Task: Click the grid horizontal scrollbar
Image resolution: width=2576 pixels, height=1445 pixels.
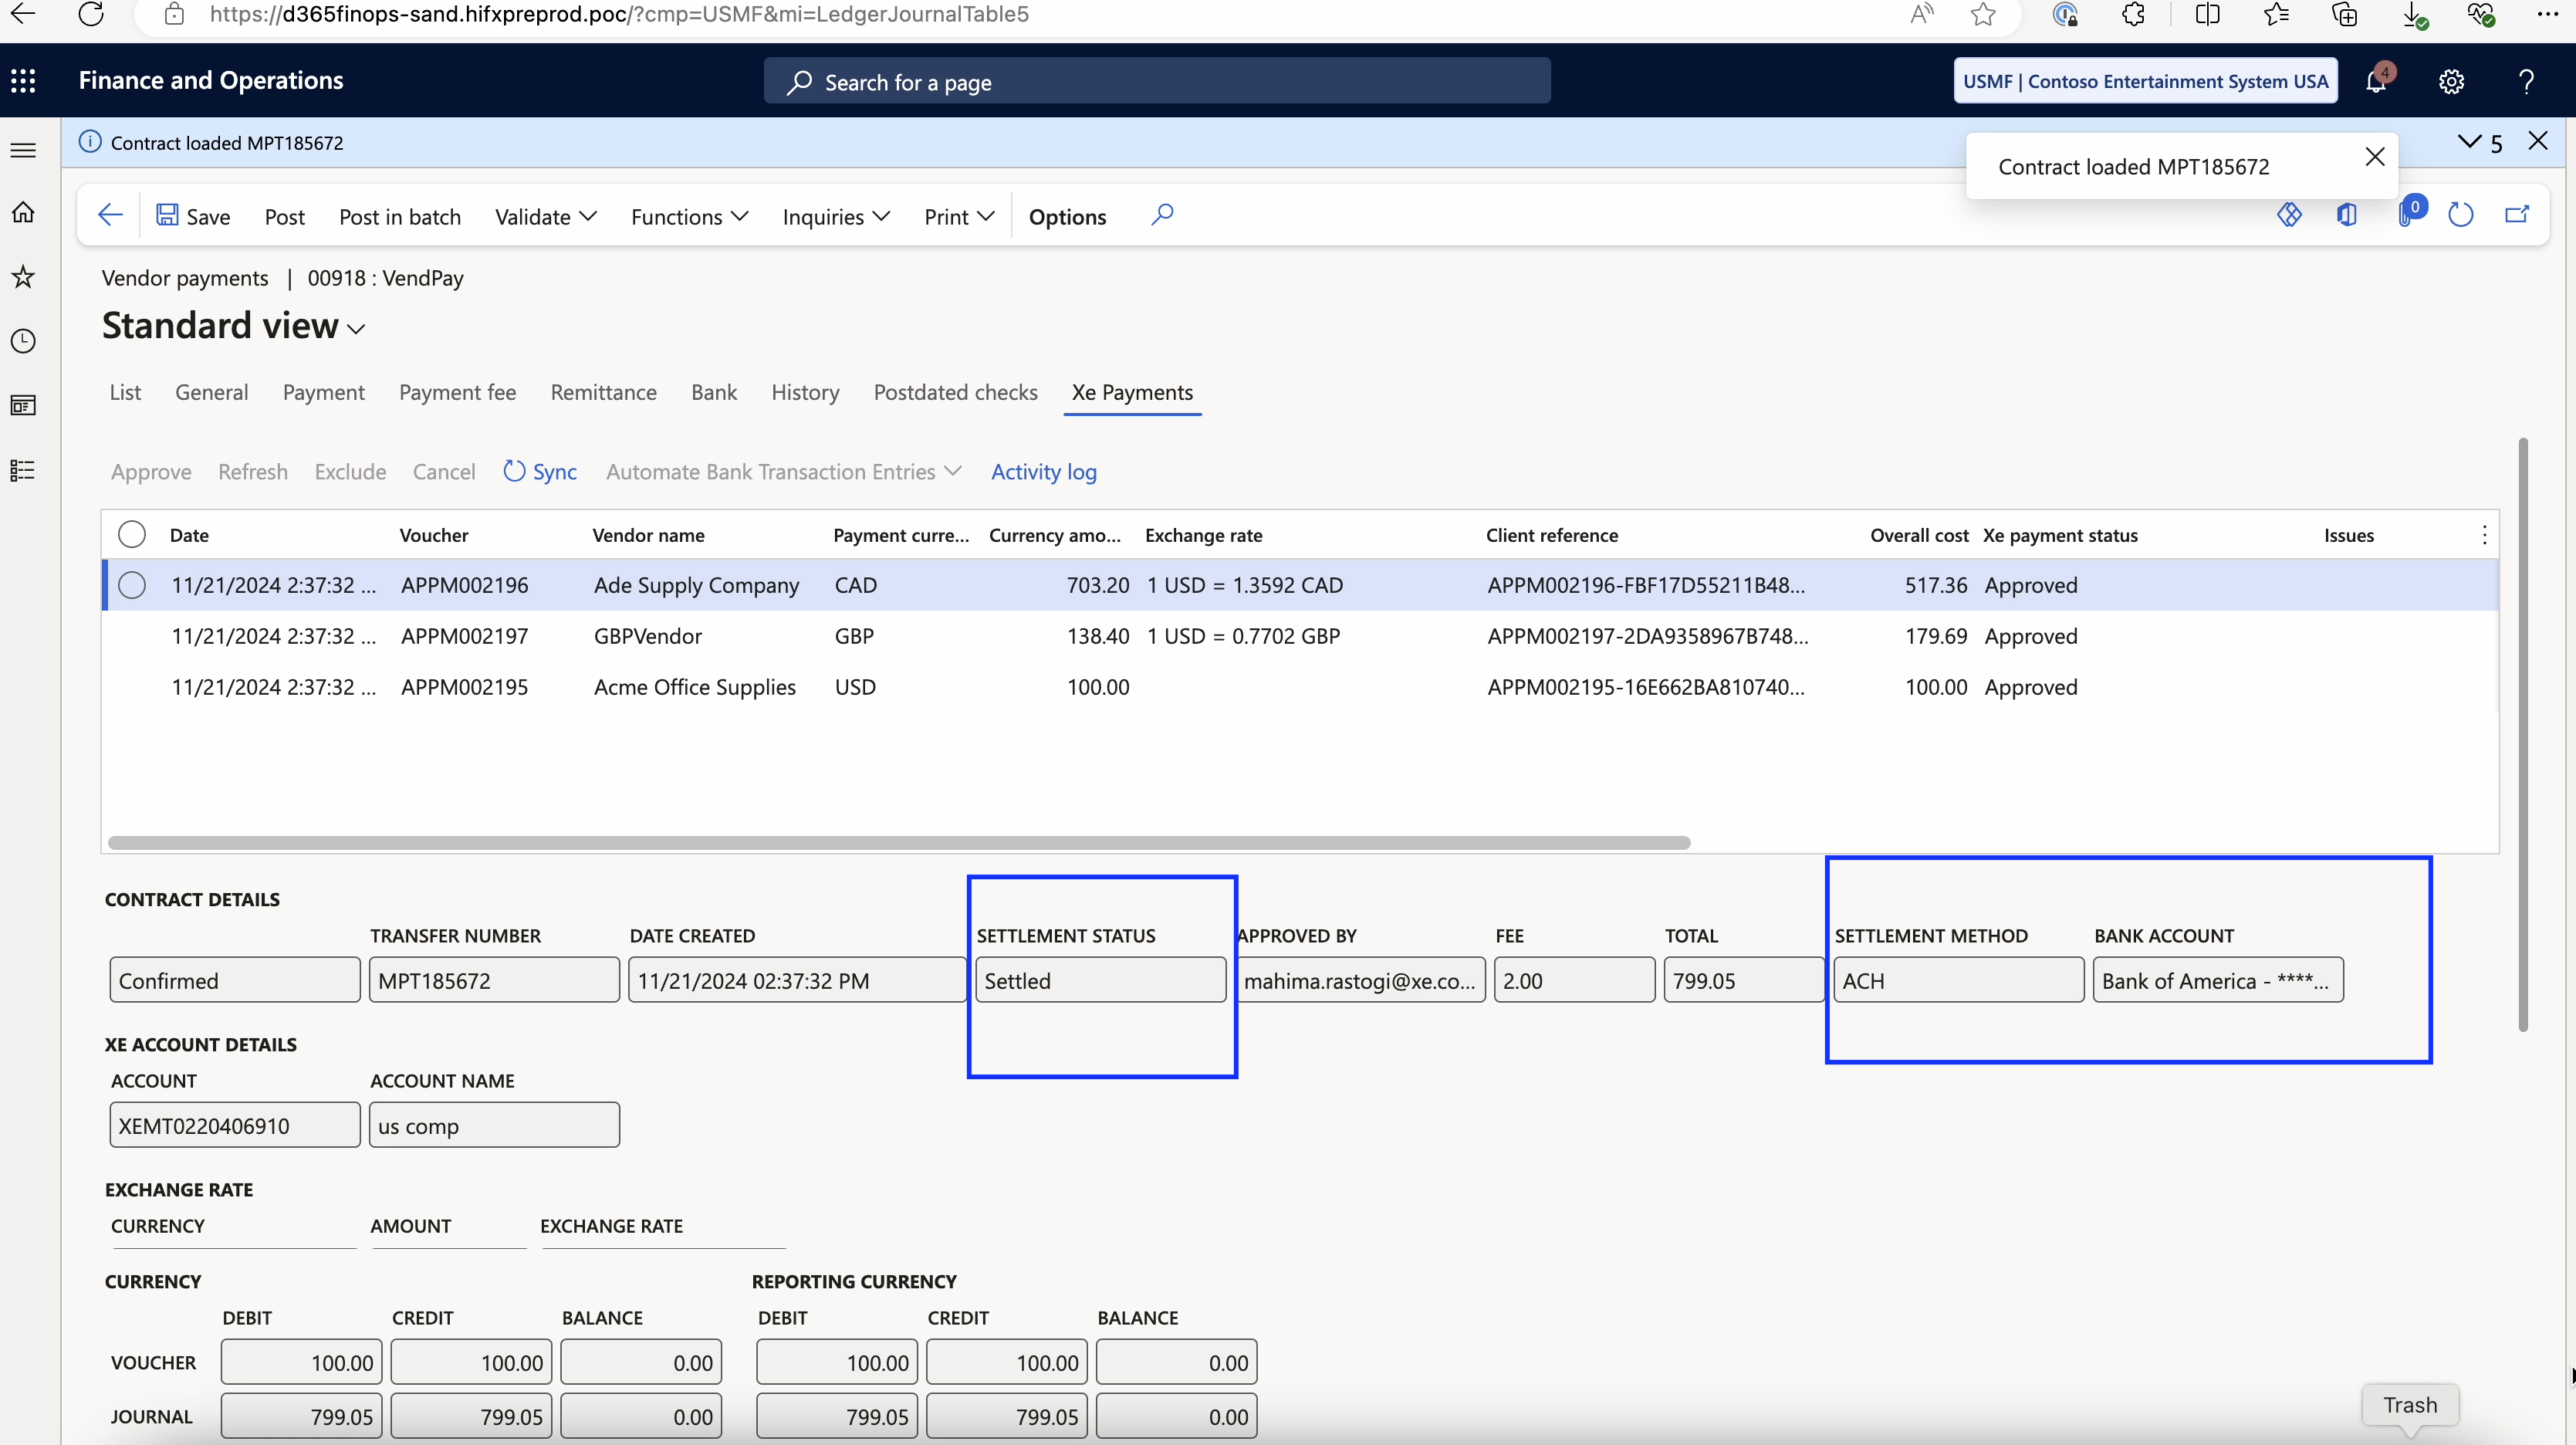Action: click(898, 843)
